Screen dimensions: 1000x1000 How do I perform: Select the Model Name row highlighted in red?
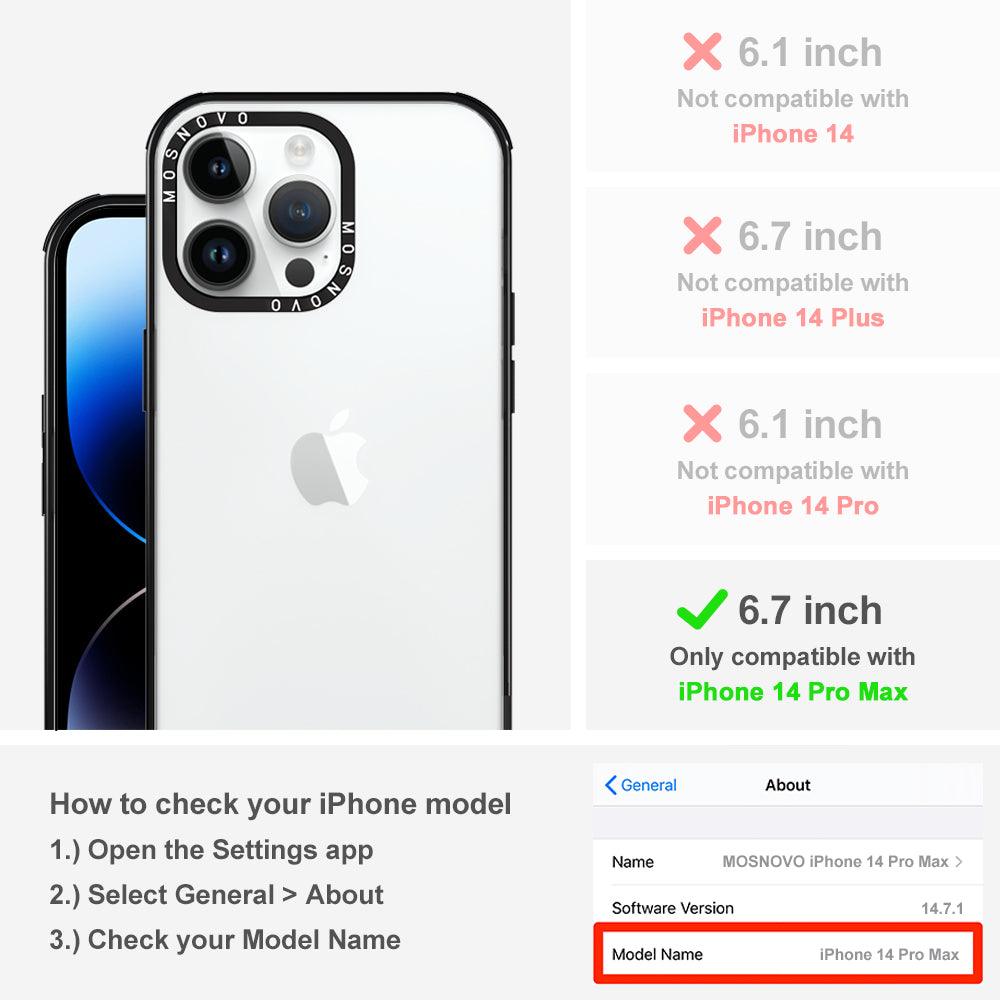pos(788,953)
